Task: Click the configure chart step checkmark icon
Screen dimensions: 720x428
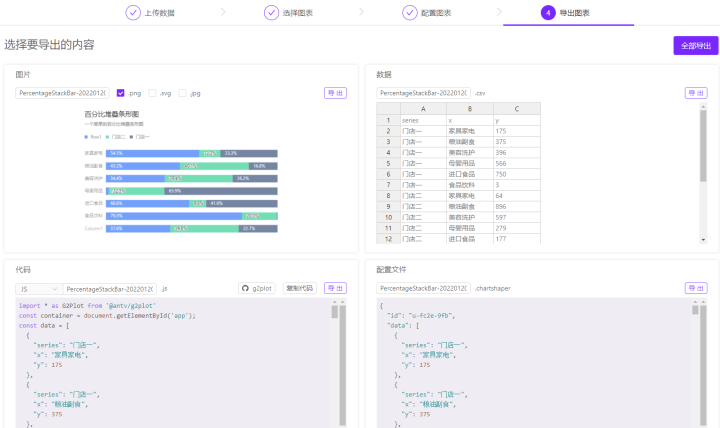Action: pyautogui.click(x=410, y=12)
